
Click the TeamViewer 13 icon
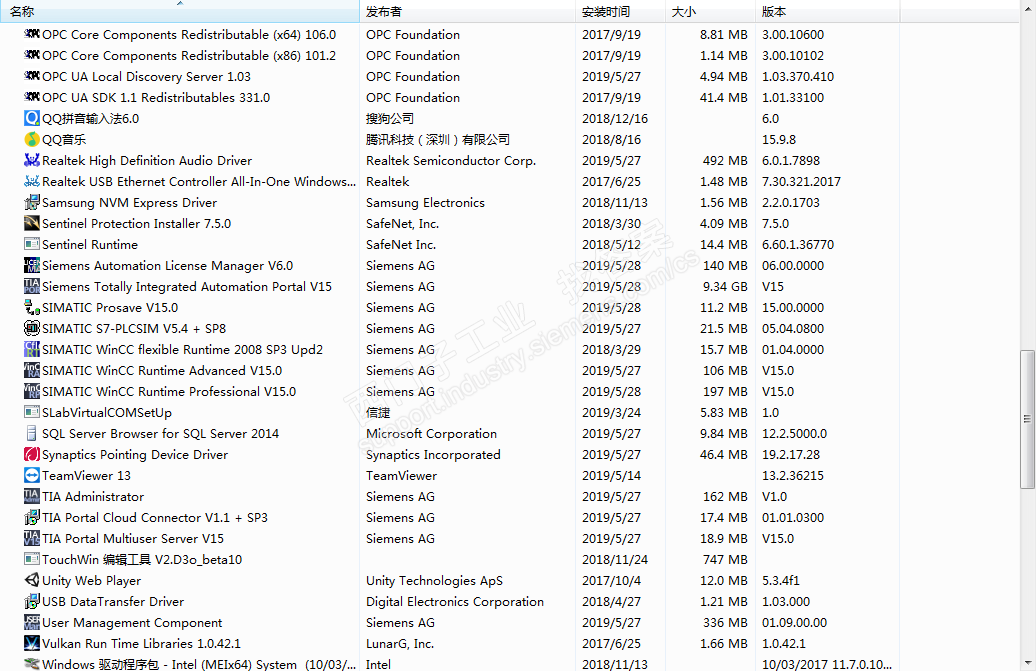32,476
